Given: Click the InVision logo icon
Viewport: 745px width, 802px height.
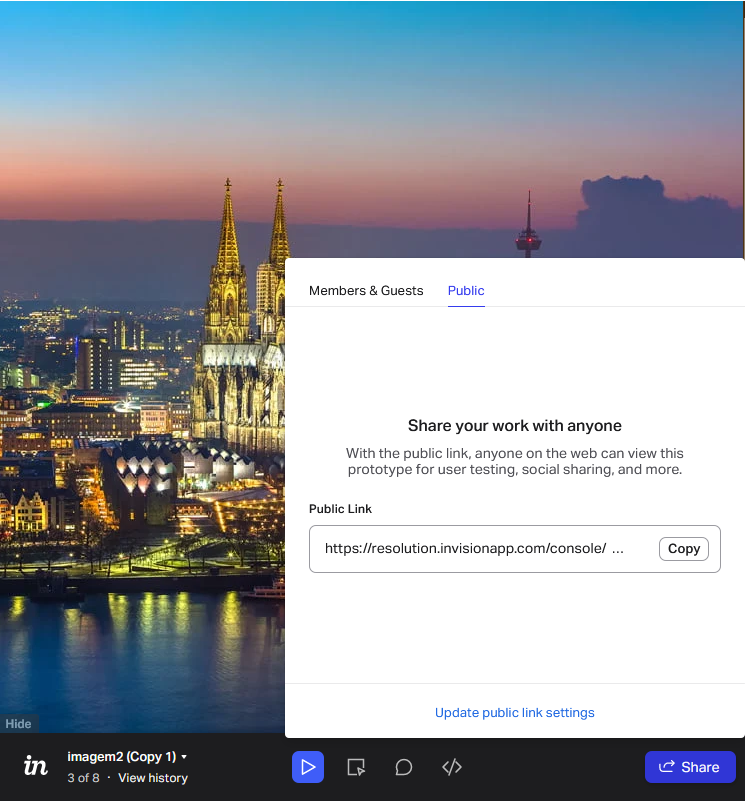Looking at the screenshot, I should click(x=35, y=766).
